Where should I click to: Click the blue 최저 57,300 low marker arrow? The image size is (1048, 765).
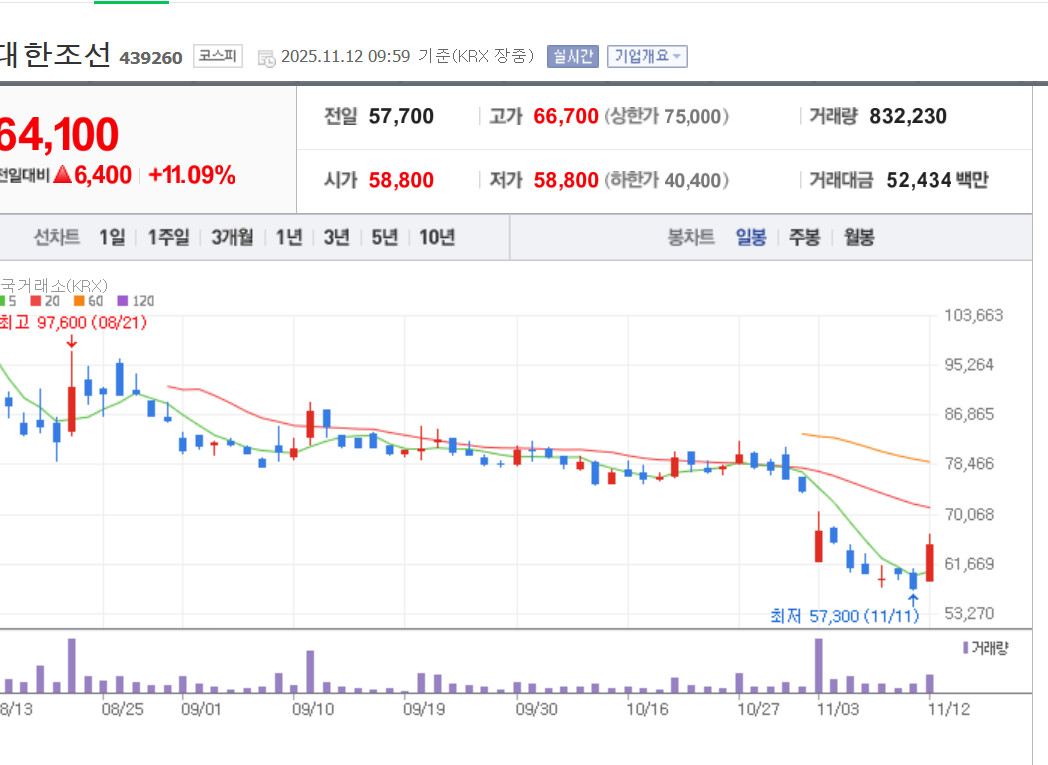(913, 599)
